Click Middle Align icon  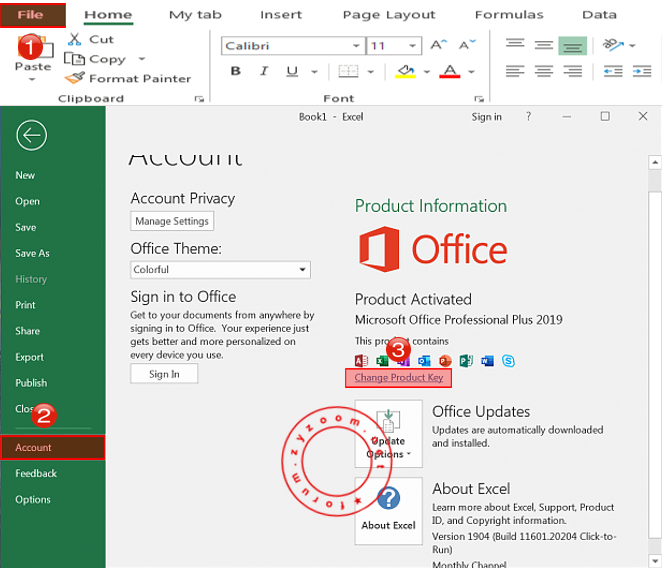pyautogui.click(x=544, y=45)
